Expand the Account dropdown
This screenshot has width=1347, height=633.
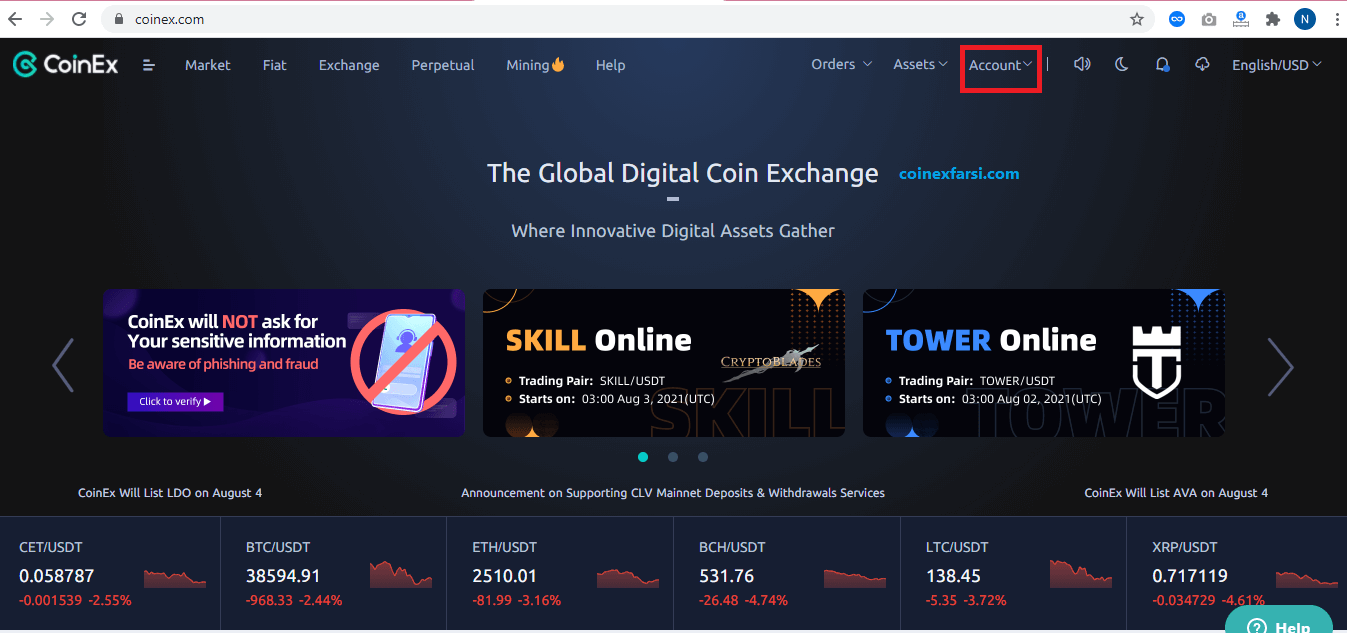1000,65
